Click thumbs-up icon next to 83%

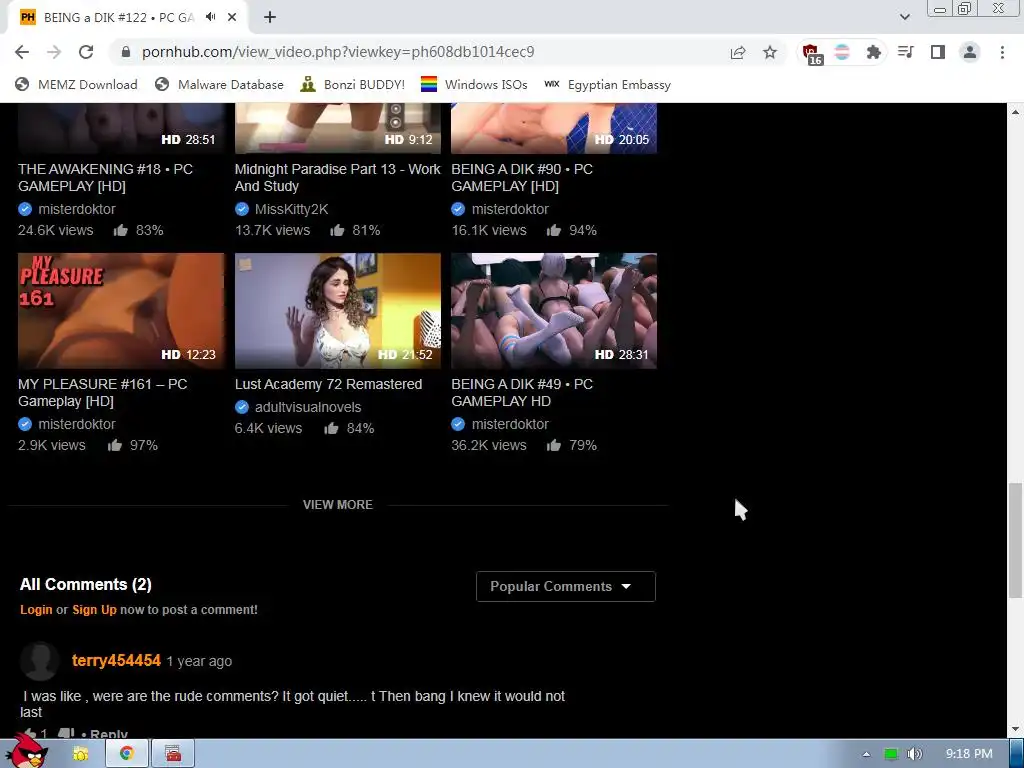[120, 230]
